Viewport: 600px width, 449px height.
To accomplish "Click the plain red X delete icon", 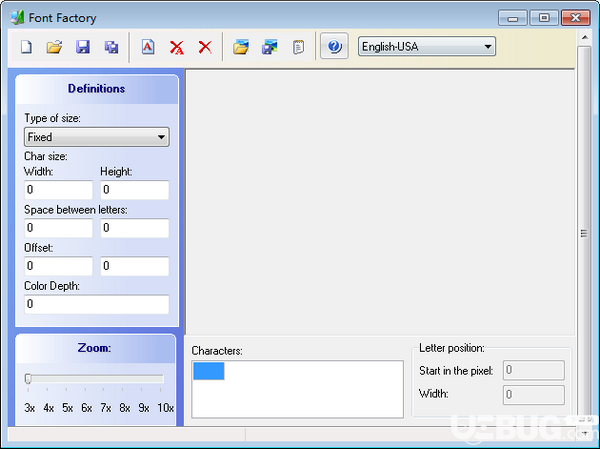I will pos(205,47).
